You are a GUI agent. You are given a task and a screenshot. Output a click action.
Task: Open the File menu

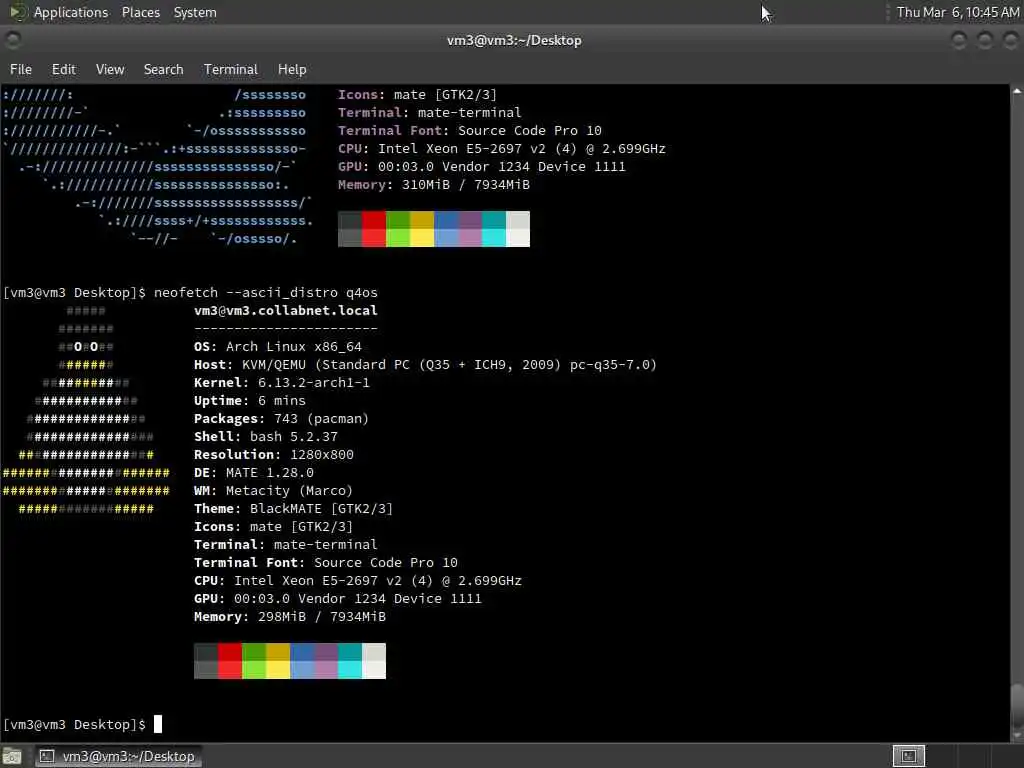coord(21,69)
